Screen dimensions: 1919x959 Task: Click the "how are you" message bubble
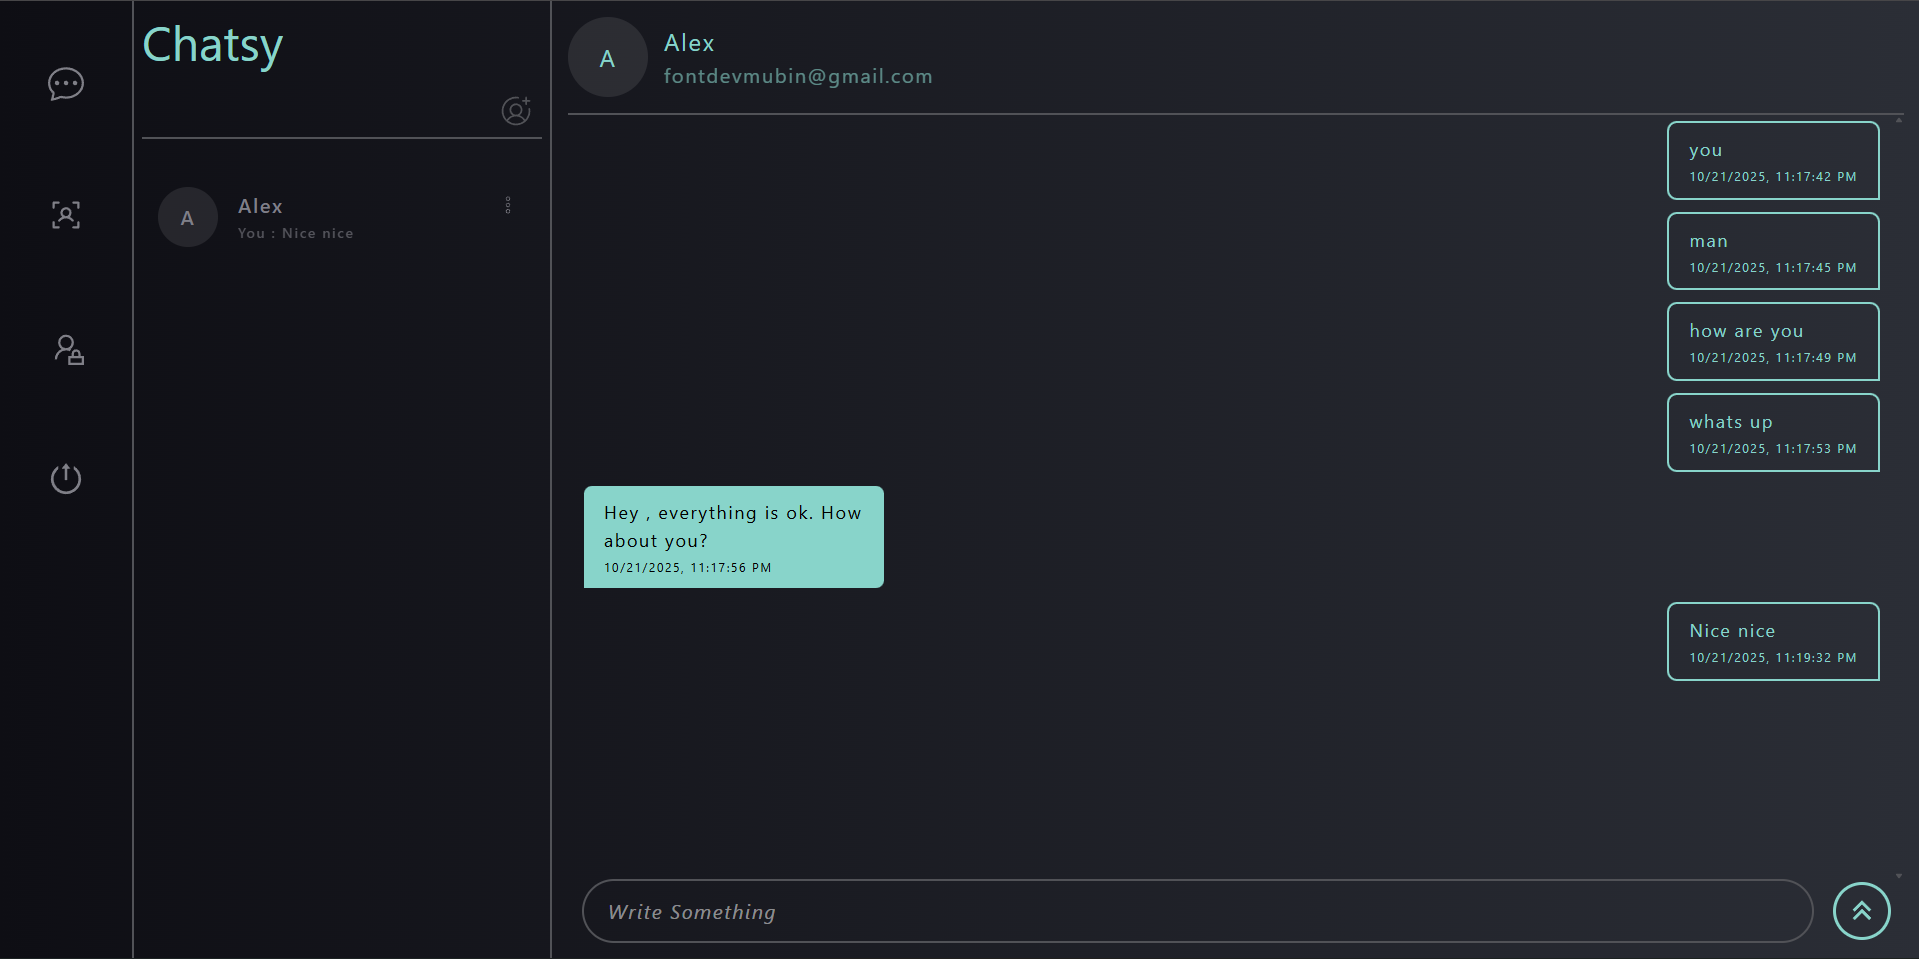(1772, 341)
